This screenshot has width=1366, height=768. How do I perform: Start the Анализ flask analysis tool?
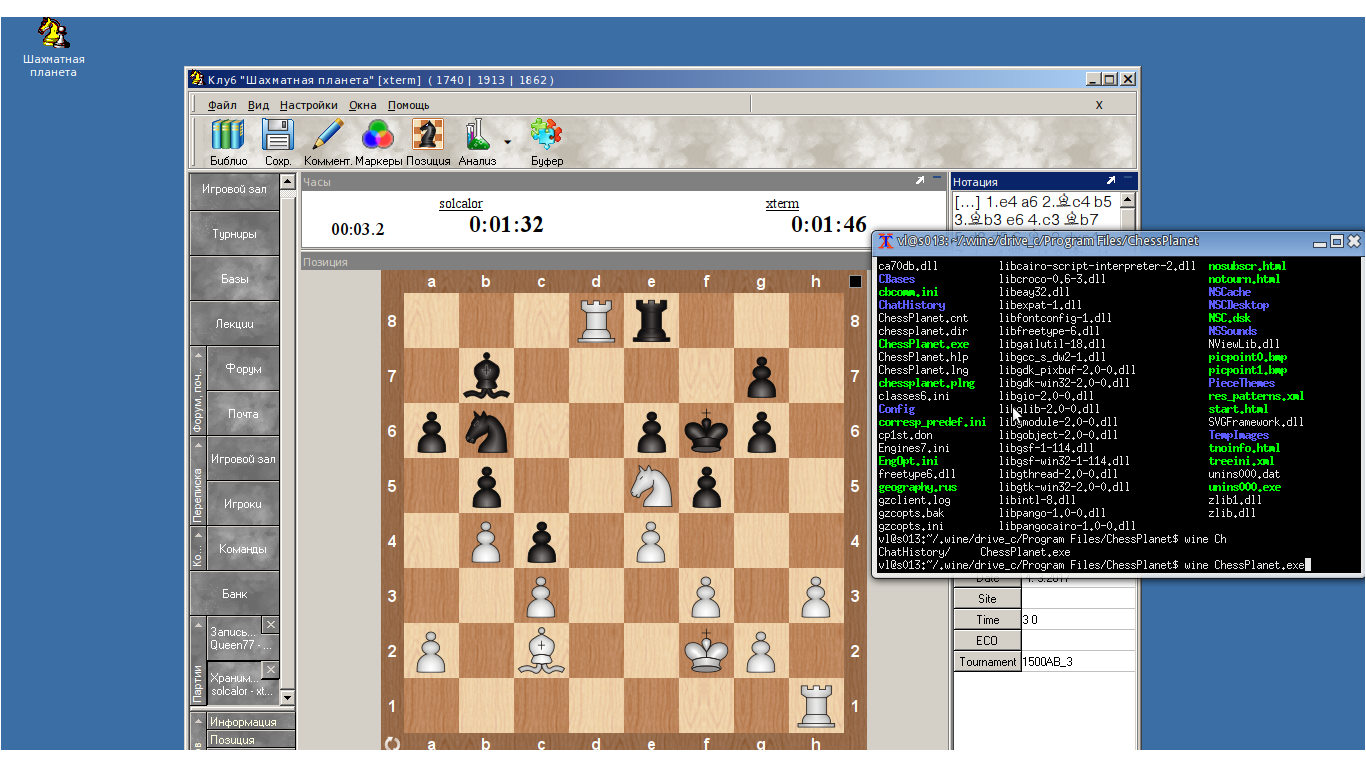point(477,141)
